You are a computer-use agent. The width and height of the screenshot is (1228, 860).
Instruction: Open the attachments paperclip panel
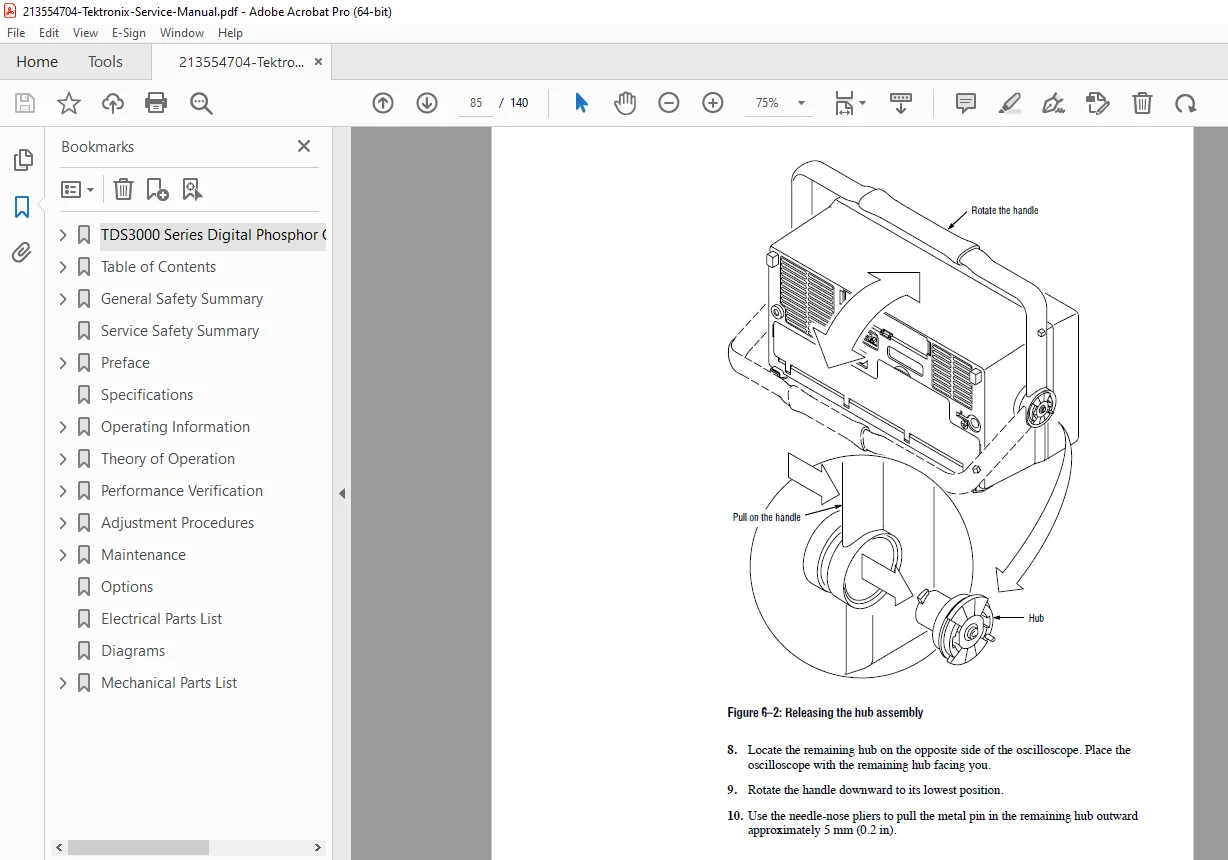point(22,253)
